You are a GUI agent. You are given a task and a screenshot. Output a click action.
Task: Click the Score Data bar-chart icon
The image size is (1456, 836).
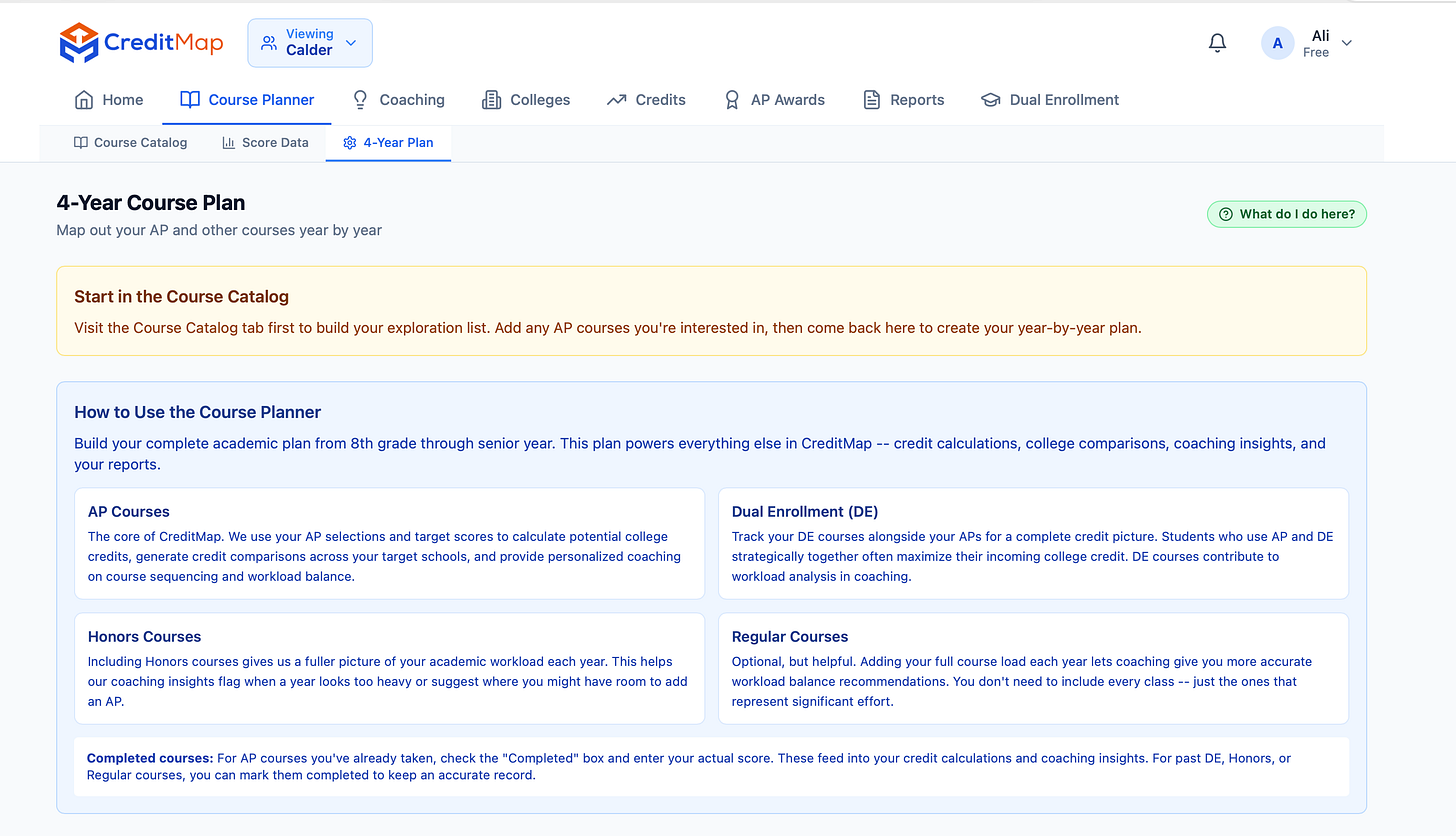click(x=229, y=143)
